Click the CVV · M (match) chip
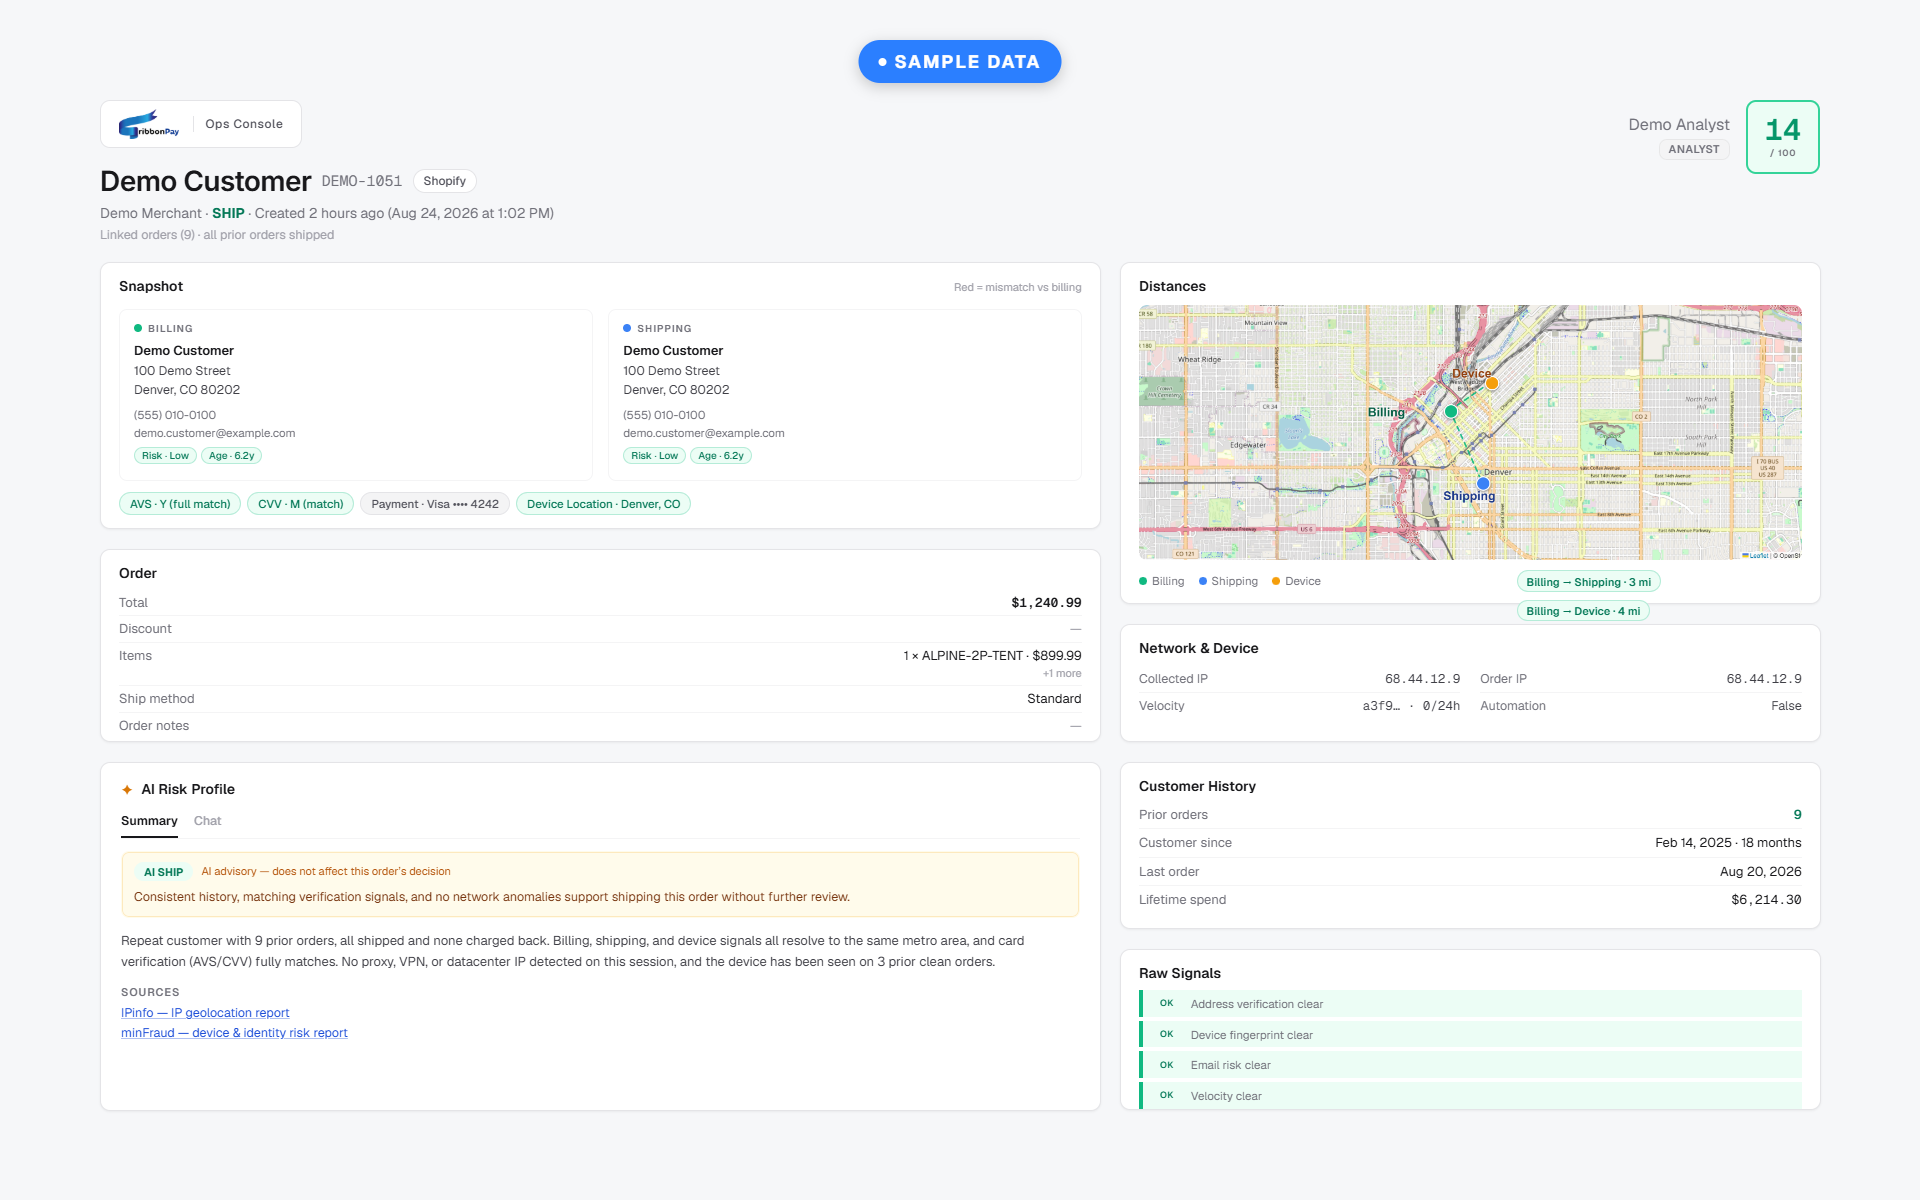The image size is (1920, 1200). (300, 504)
